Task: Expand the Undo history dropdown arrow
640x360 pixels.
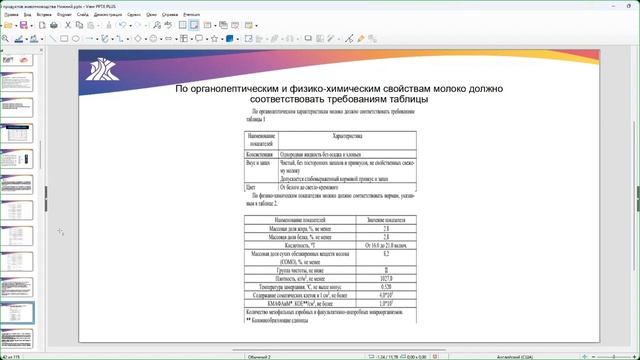Action: point(130,26)
